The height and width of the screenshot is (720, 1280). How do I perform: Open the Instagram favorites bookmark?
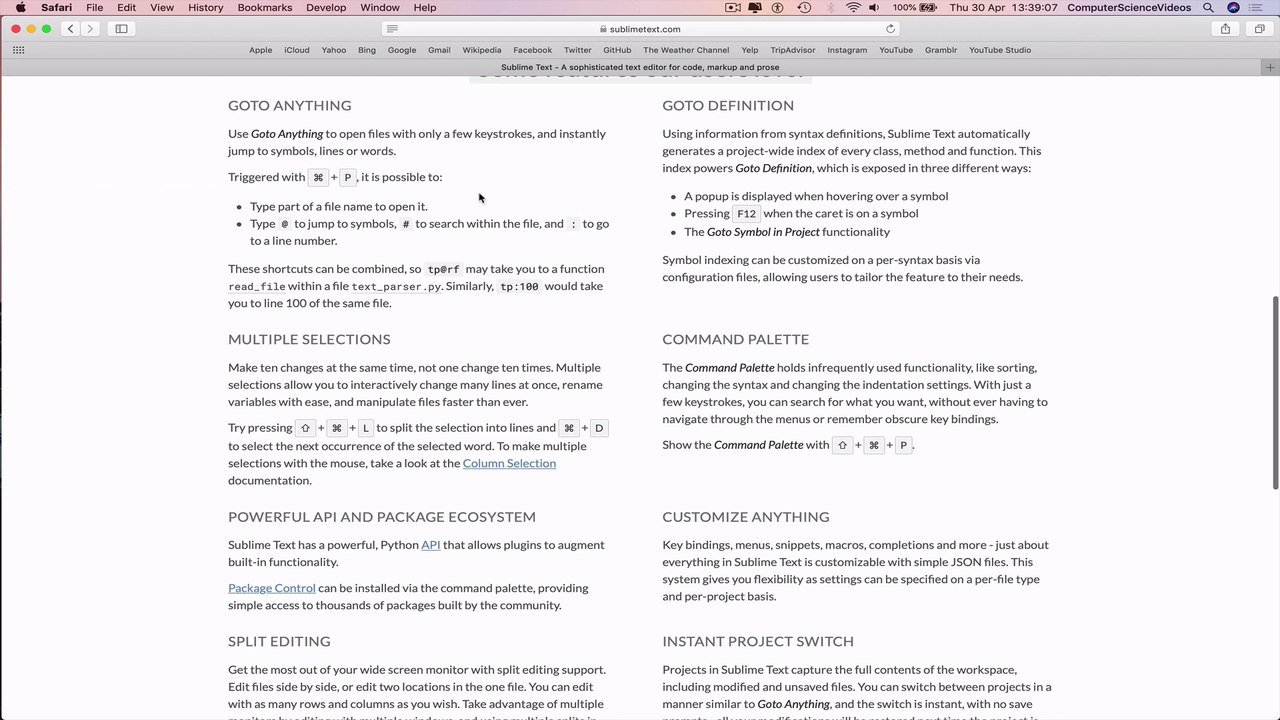pos(847,50)
